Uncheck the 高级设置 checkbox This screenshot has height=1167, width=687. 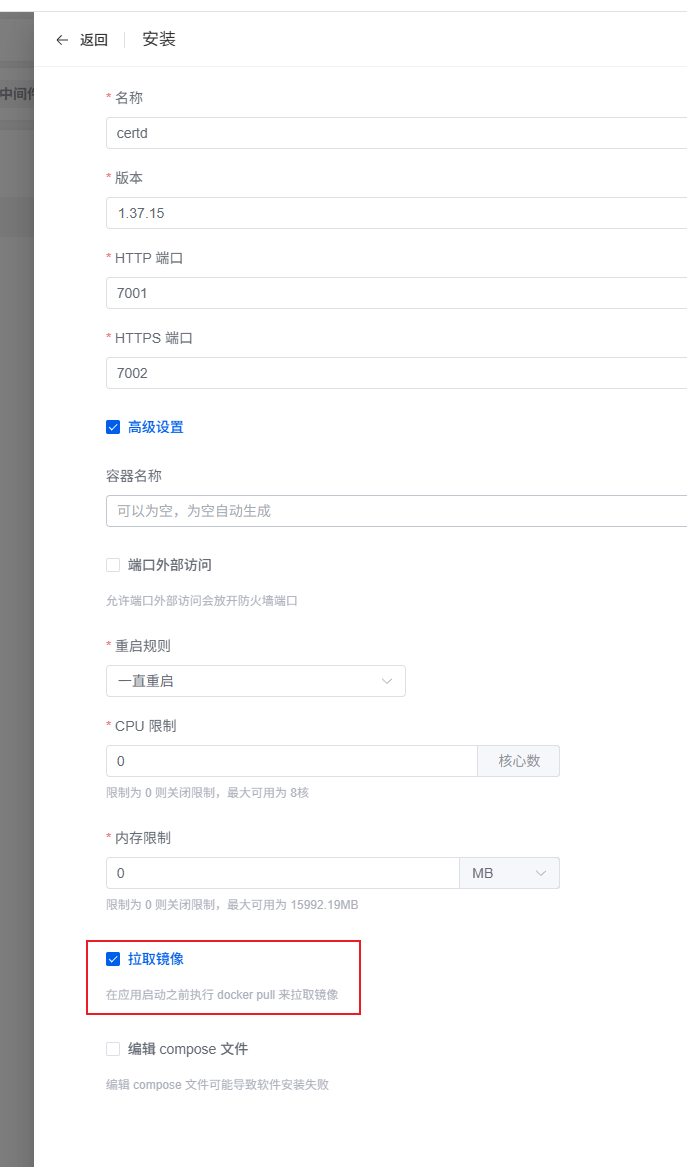(113, 427)
